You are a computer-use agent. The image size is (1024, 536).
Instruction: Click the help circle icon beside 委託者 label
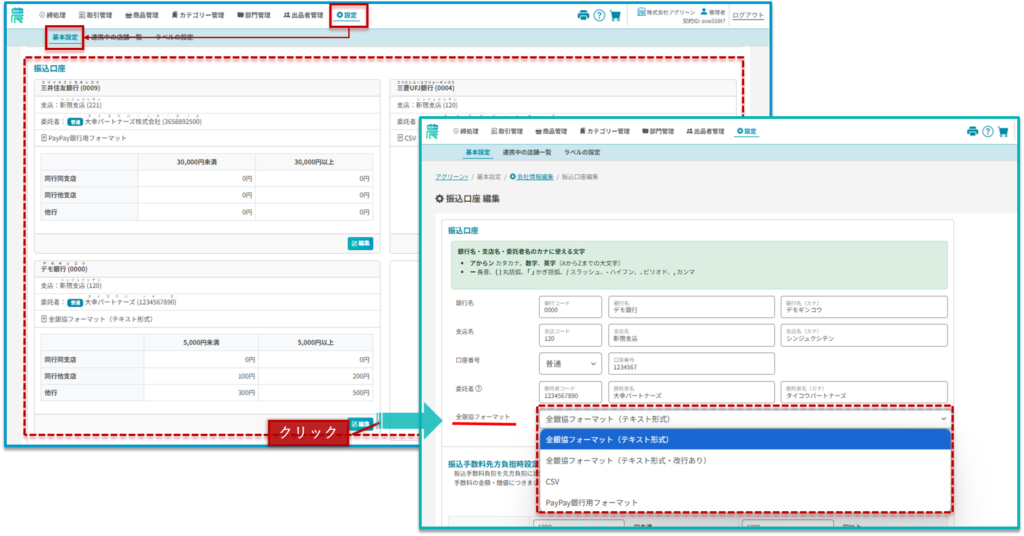(x=480, y=390)
